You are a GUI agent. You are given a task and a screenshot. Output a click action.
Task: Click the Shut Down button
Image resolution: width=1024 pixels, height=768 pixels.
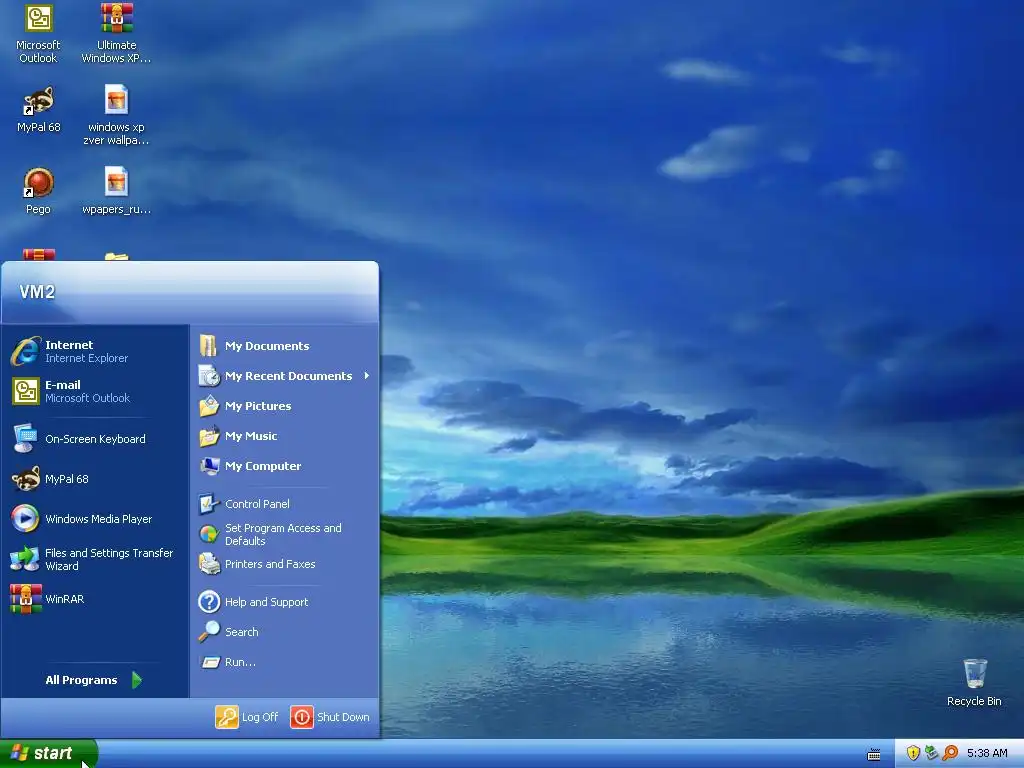[330, 716]
